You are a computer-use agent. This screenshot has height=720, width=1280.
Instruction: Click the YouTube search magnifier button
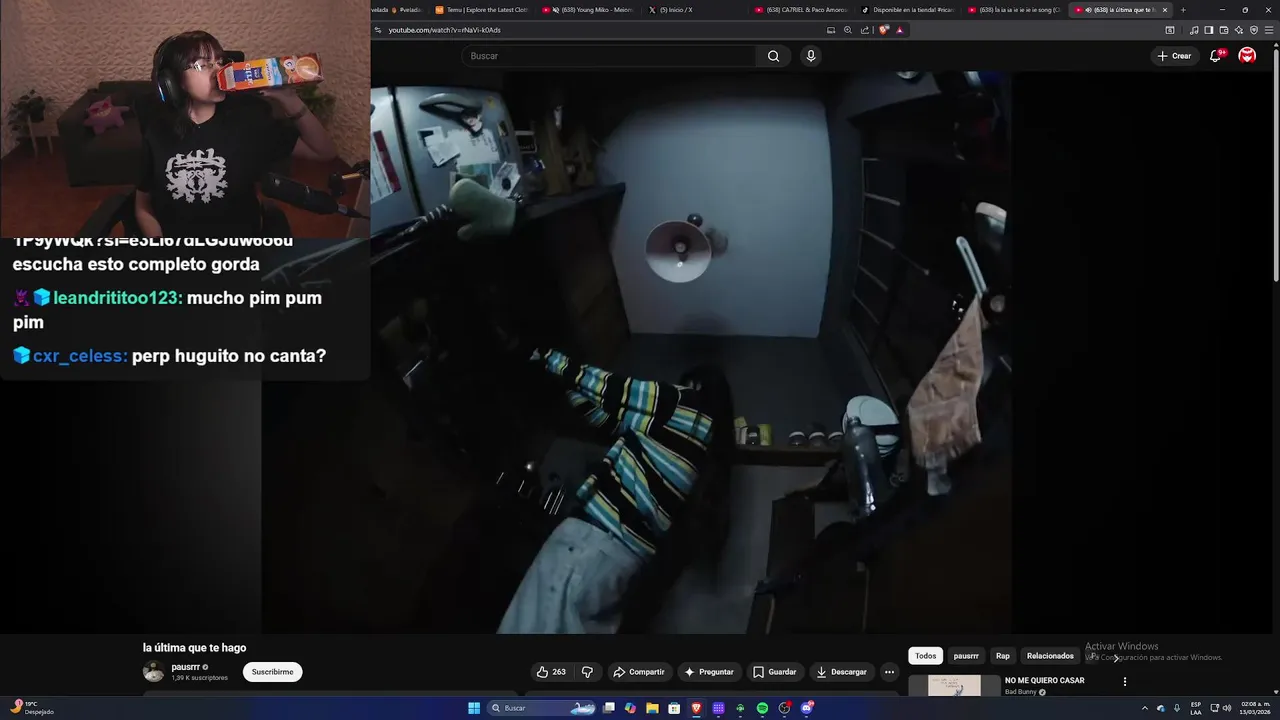click(x=773, y=56)
